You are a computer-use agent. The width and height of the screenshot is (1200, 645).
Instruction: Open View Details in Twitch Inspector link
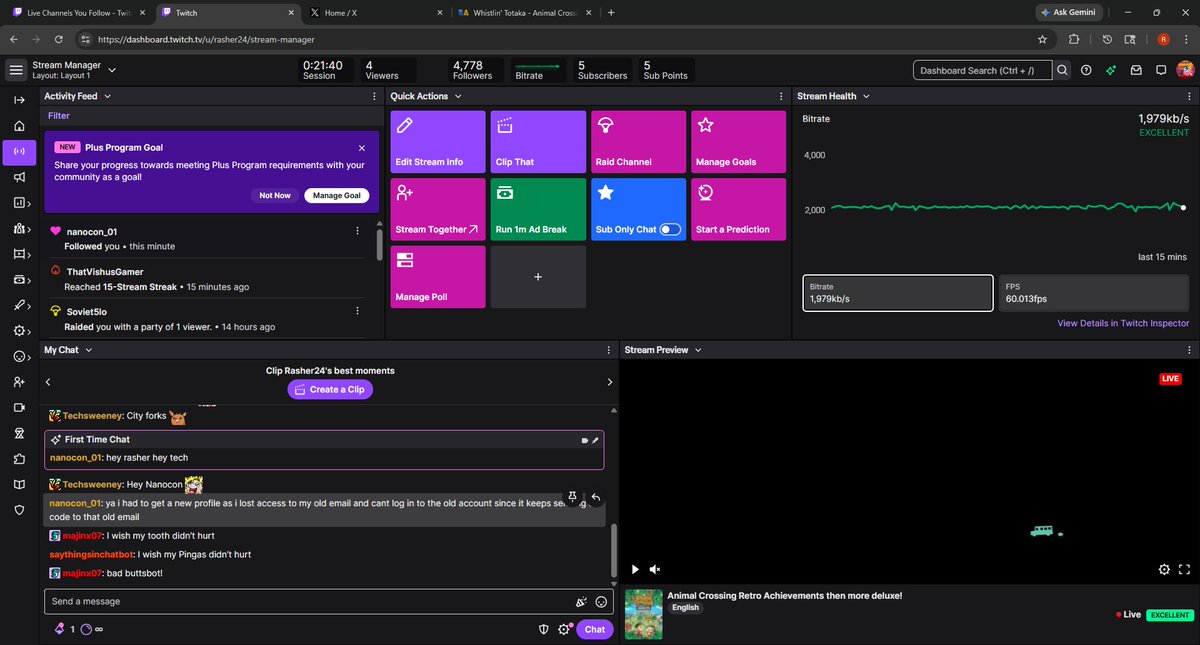(x=1123, y=323)
